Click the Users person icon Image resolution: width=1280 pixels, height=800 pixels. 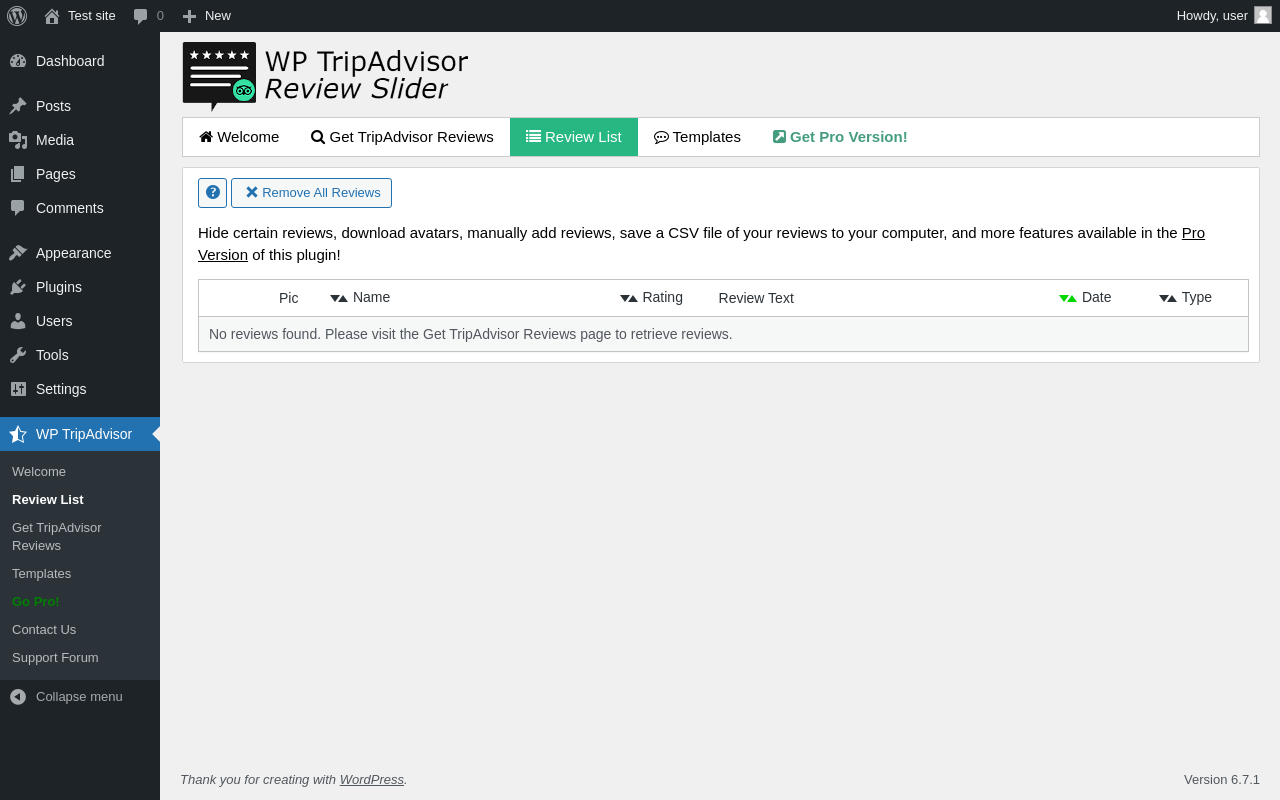click(x=18, y=321)
